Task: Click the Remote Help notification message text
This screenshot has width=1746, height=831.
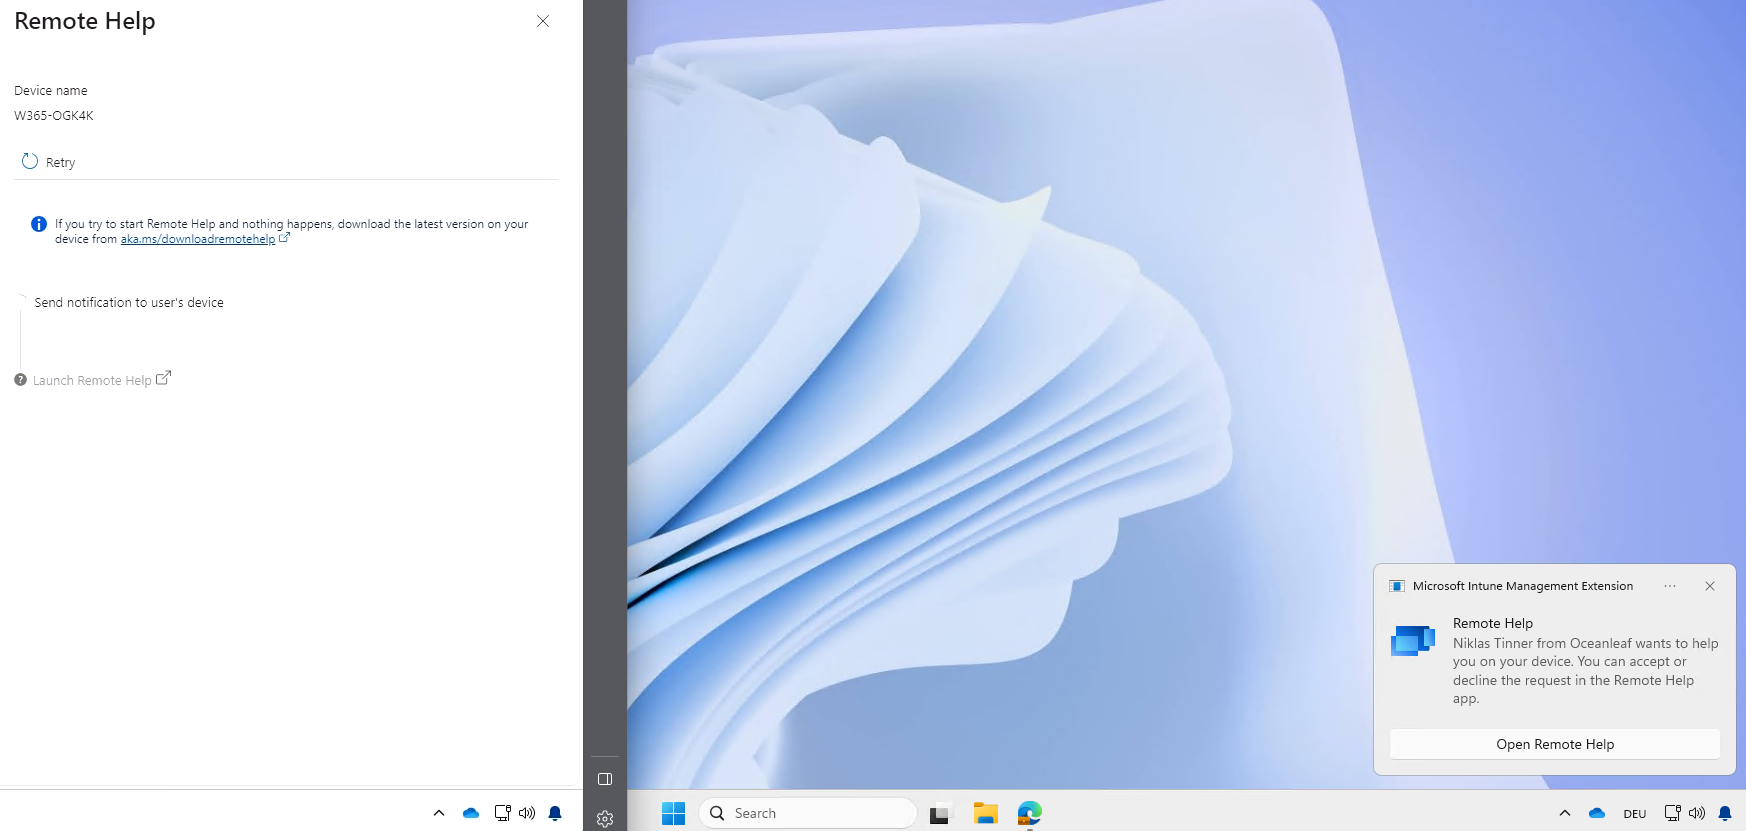Action: pos(1586,671)
